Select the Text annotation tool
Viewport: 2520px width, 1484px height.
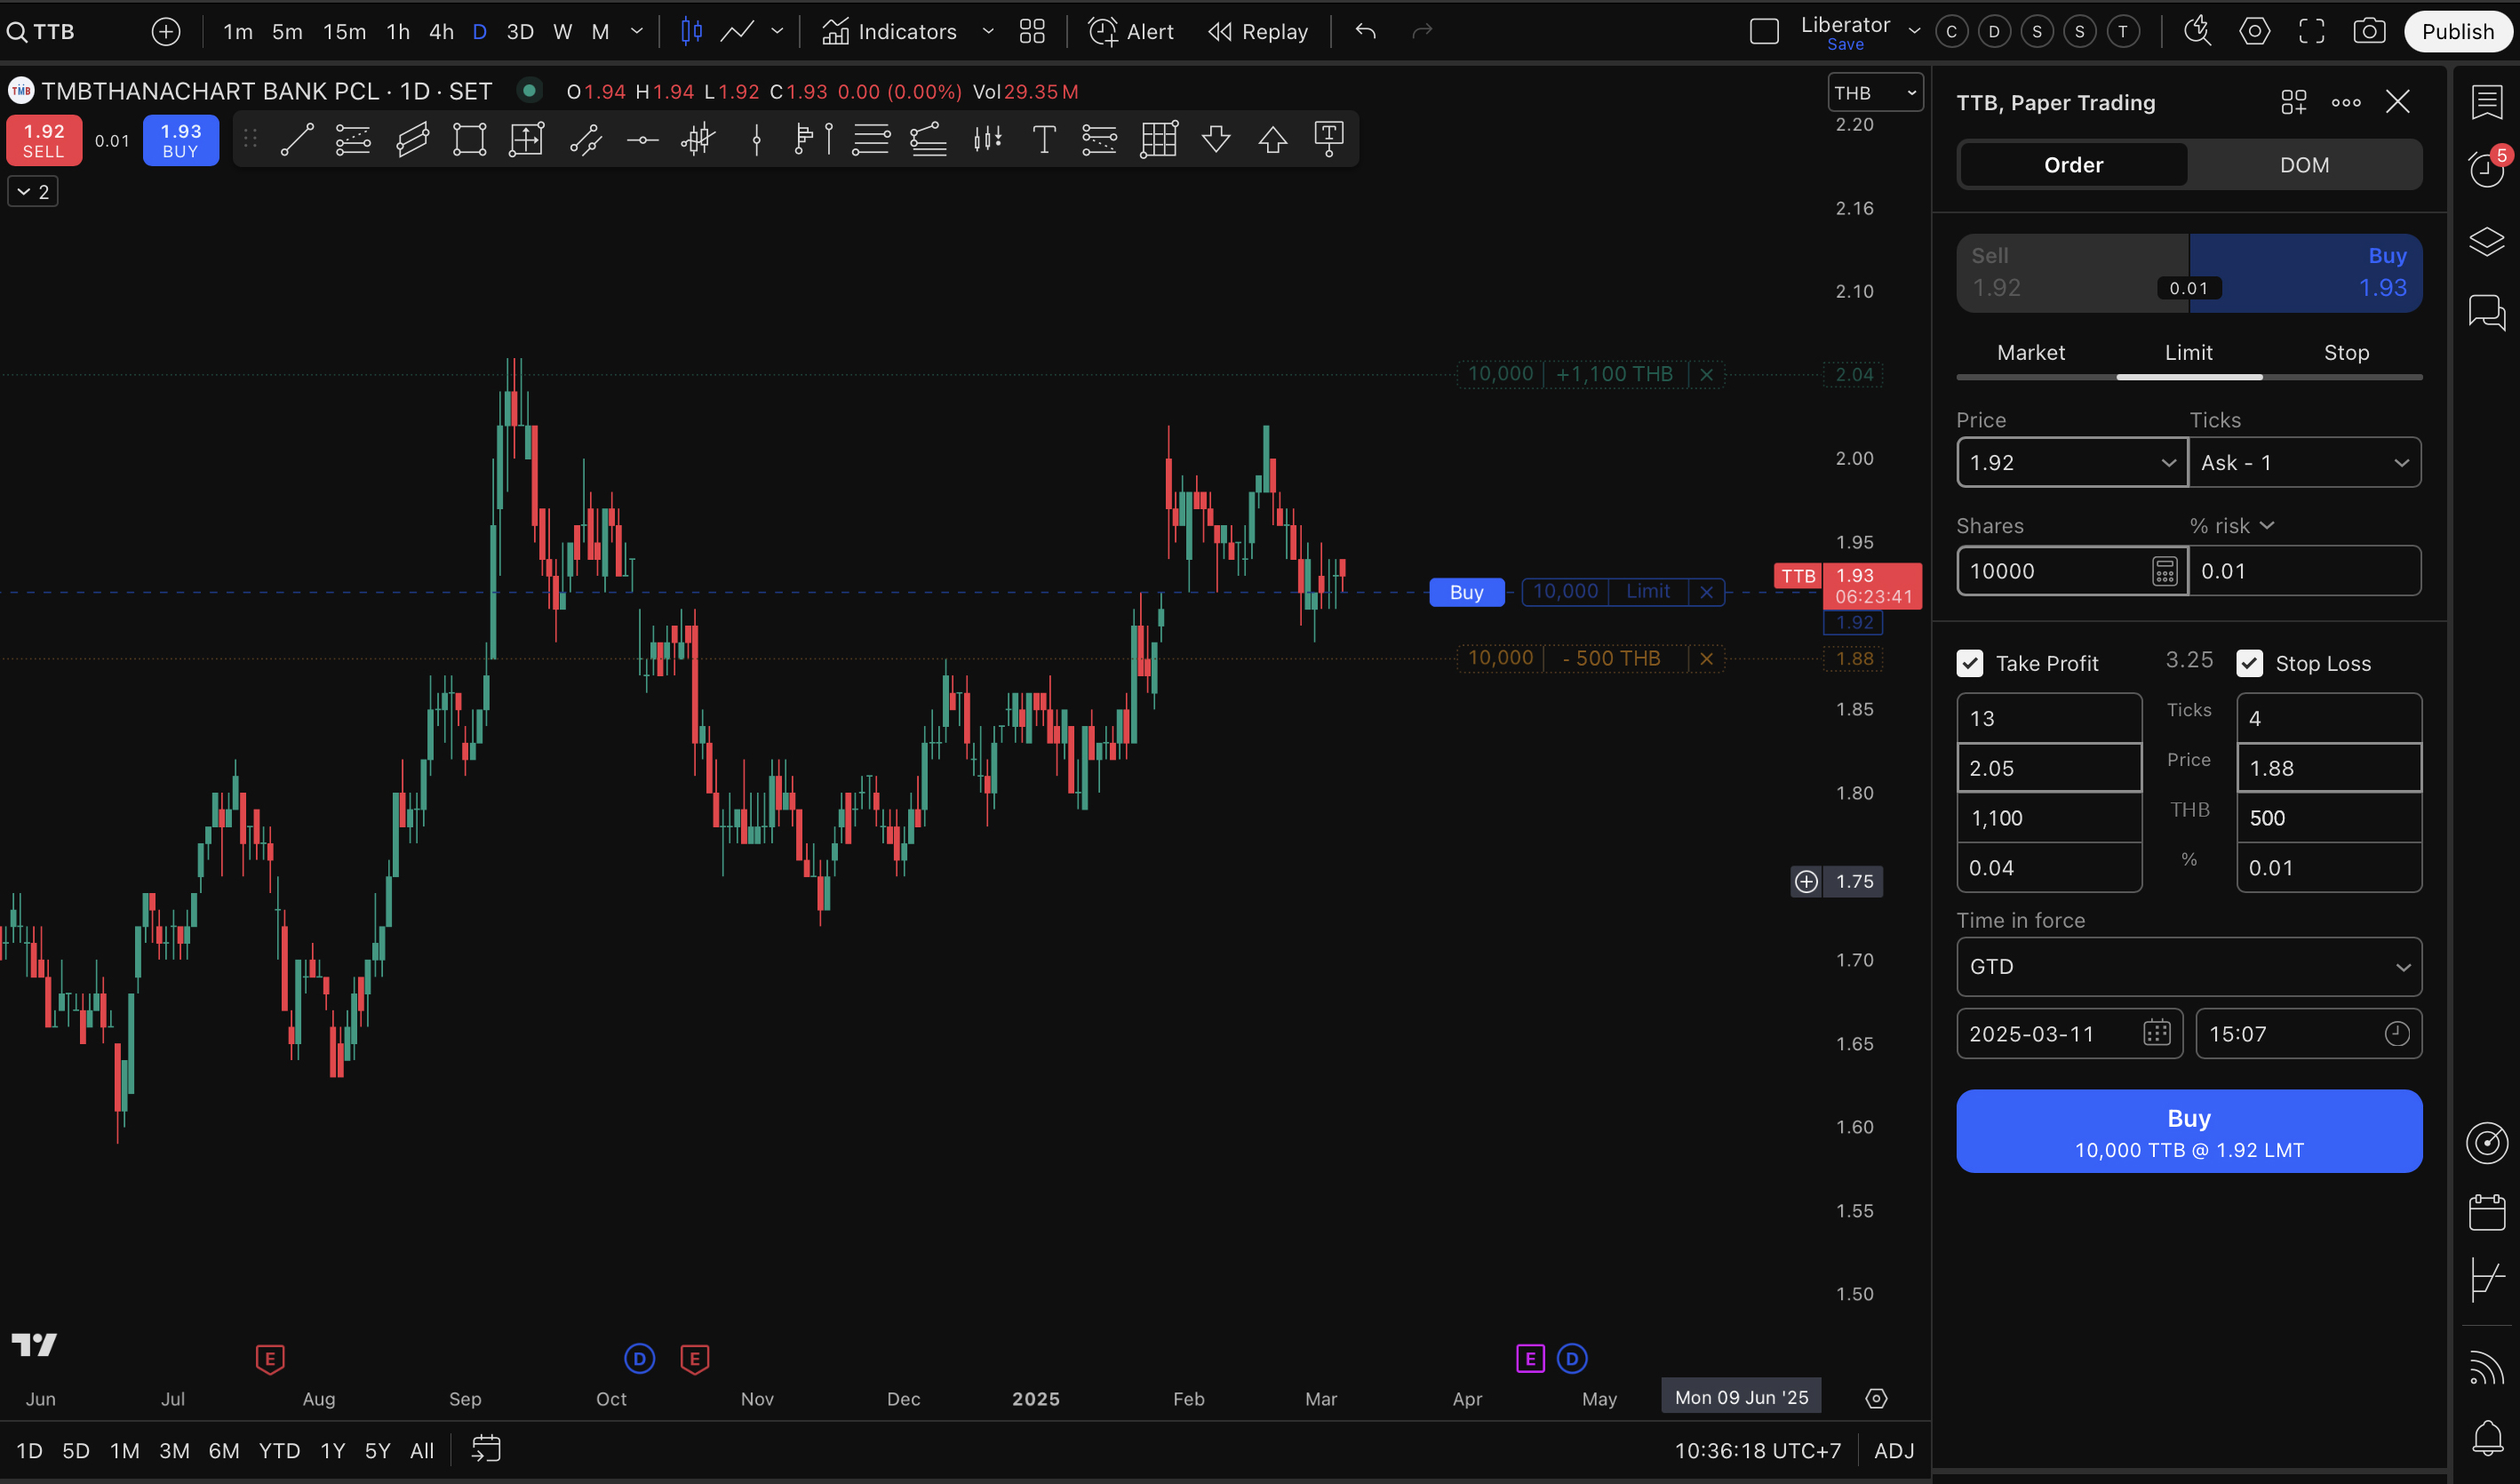coord(1044,139)
